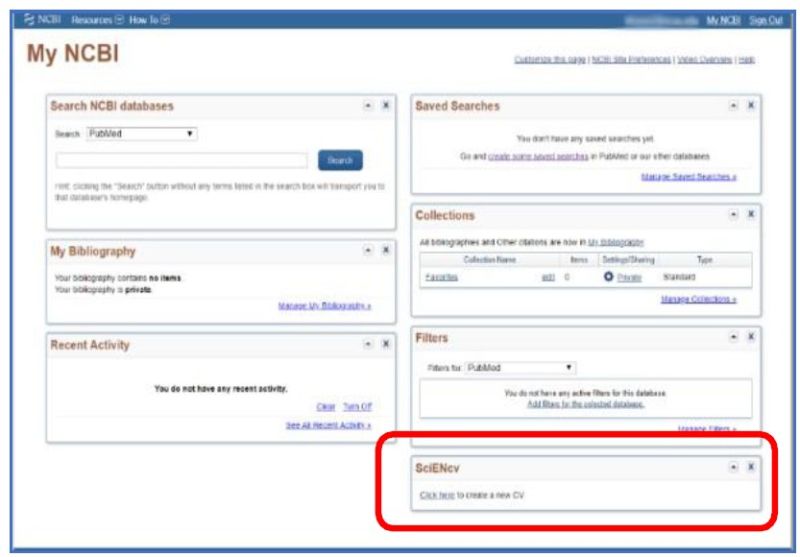This screenshot has width=800, height=557.
Task: Open NCBI Site Preferences link
Action: point(631,60)
